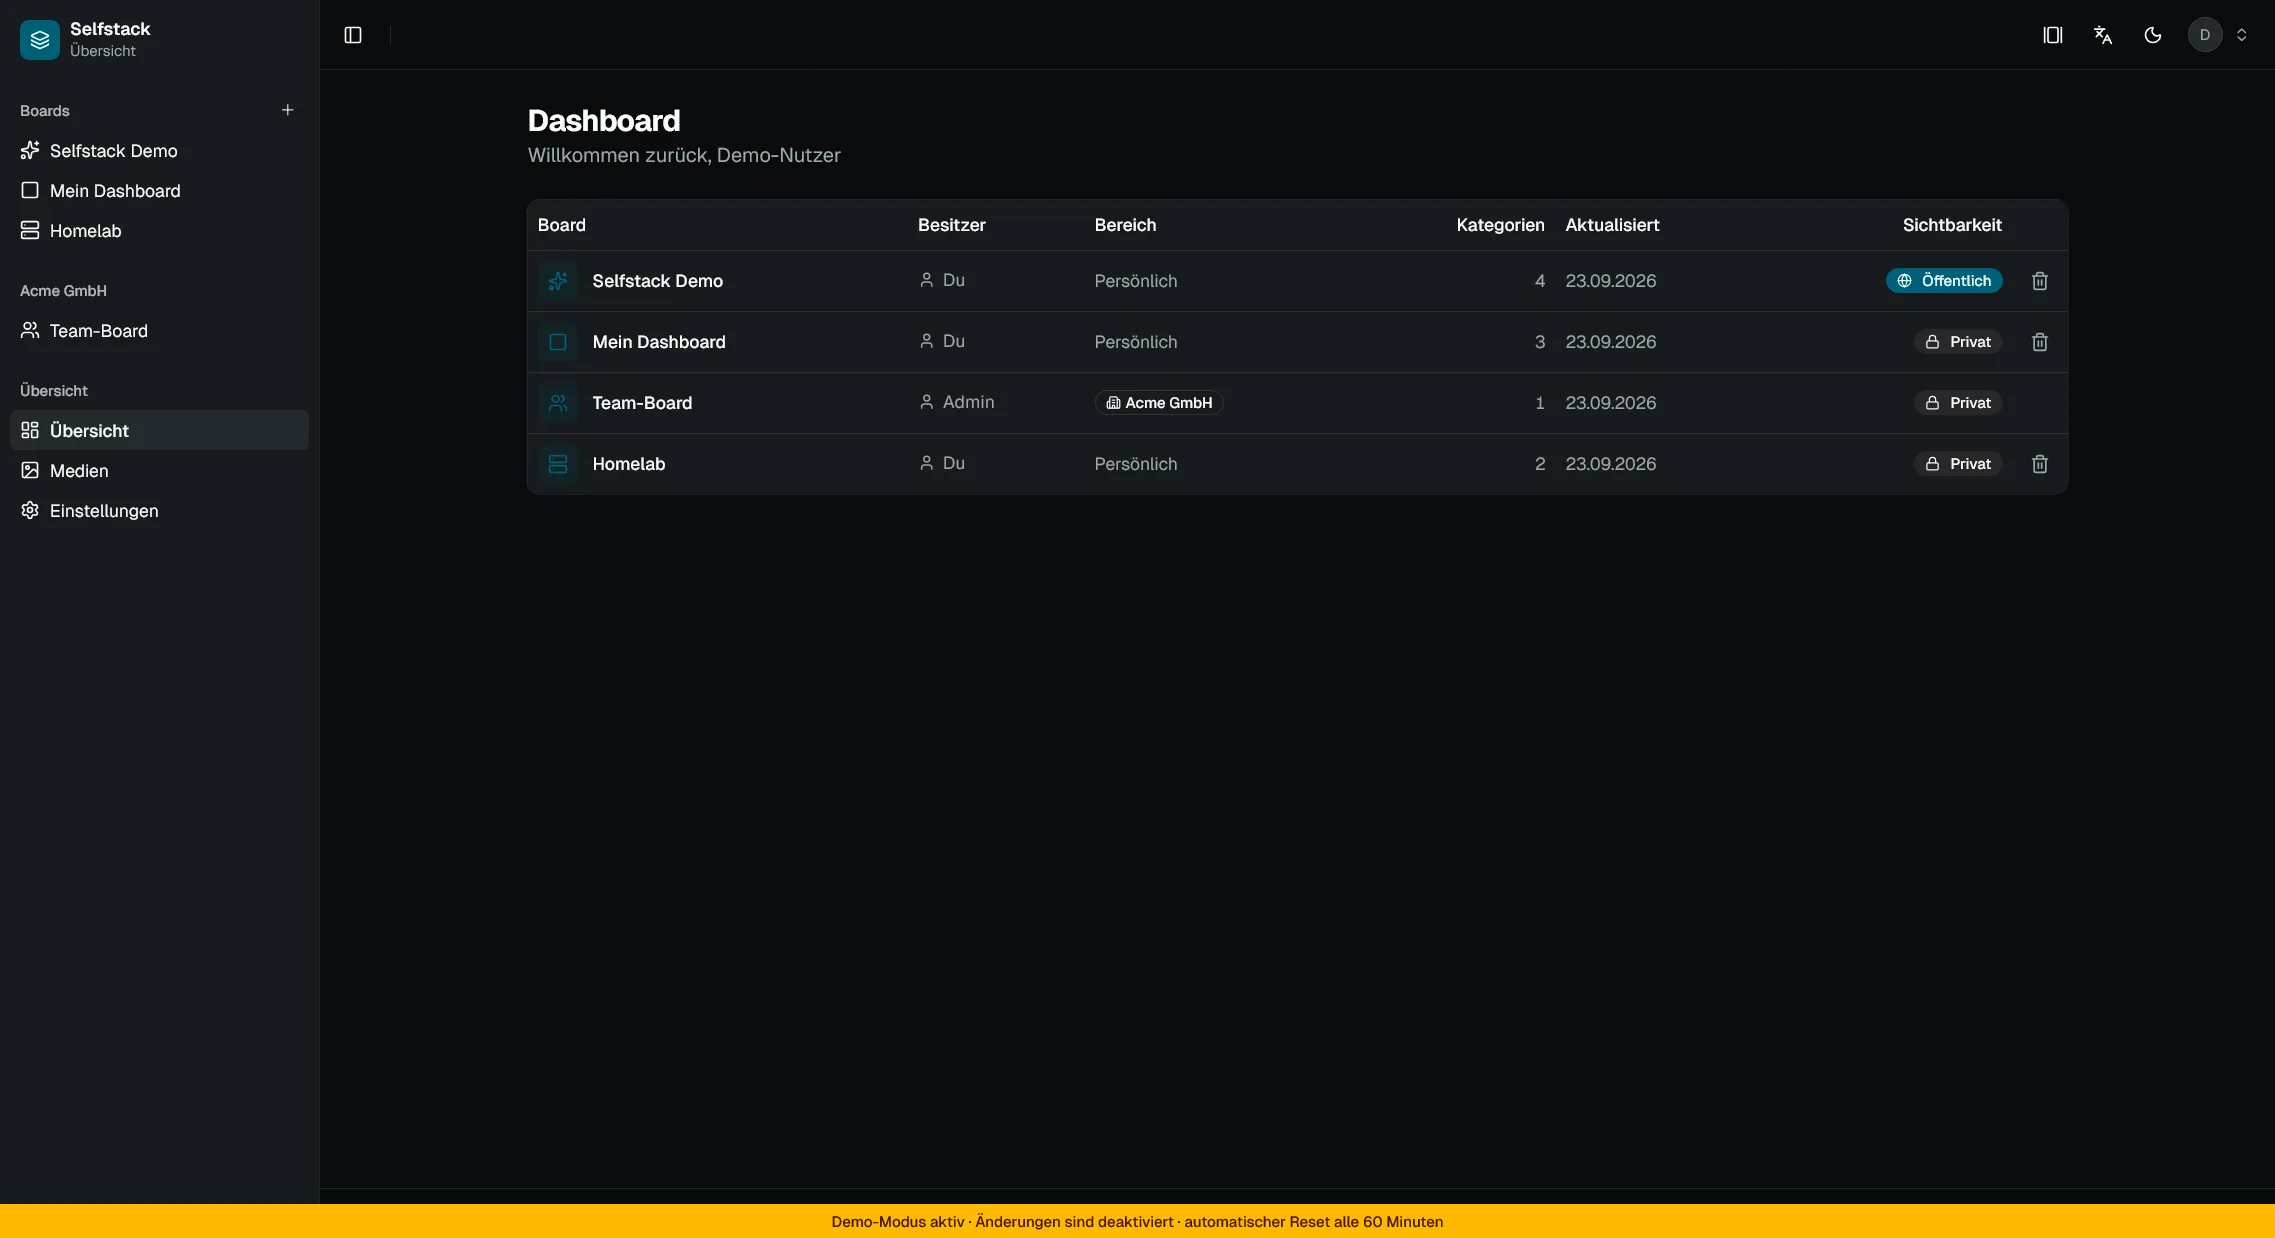Click Mein Dashboard row square icon

point(558,342)
